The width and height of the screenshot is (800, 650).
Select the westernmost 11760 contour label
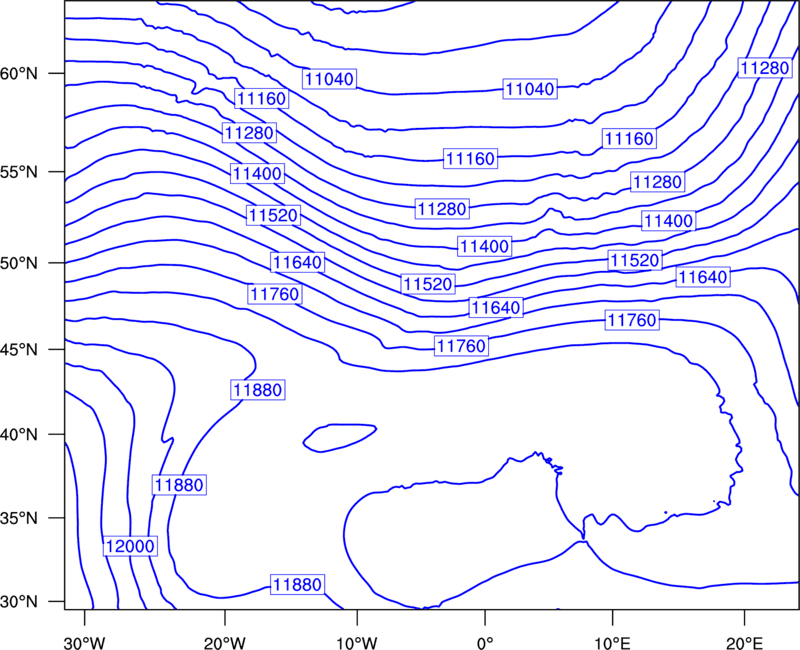click(275, 294)
